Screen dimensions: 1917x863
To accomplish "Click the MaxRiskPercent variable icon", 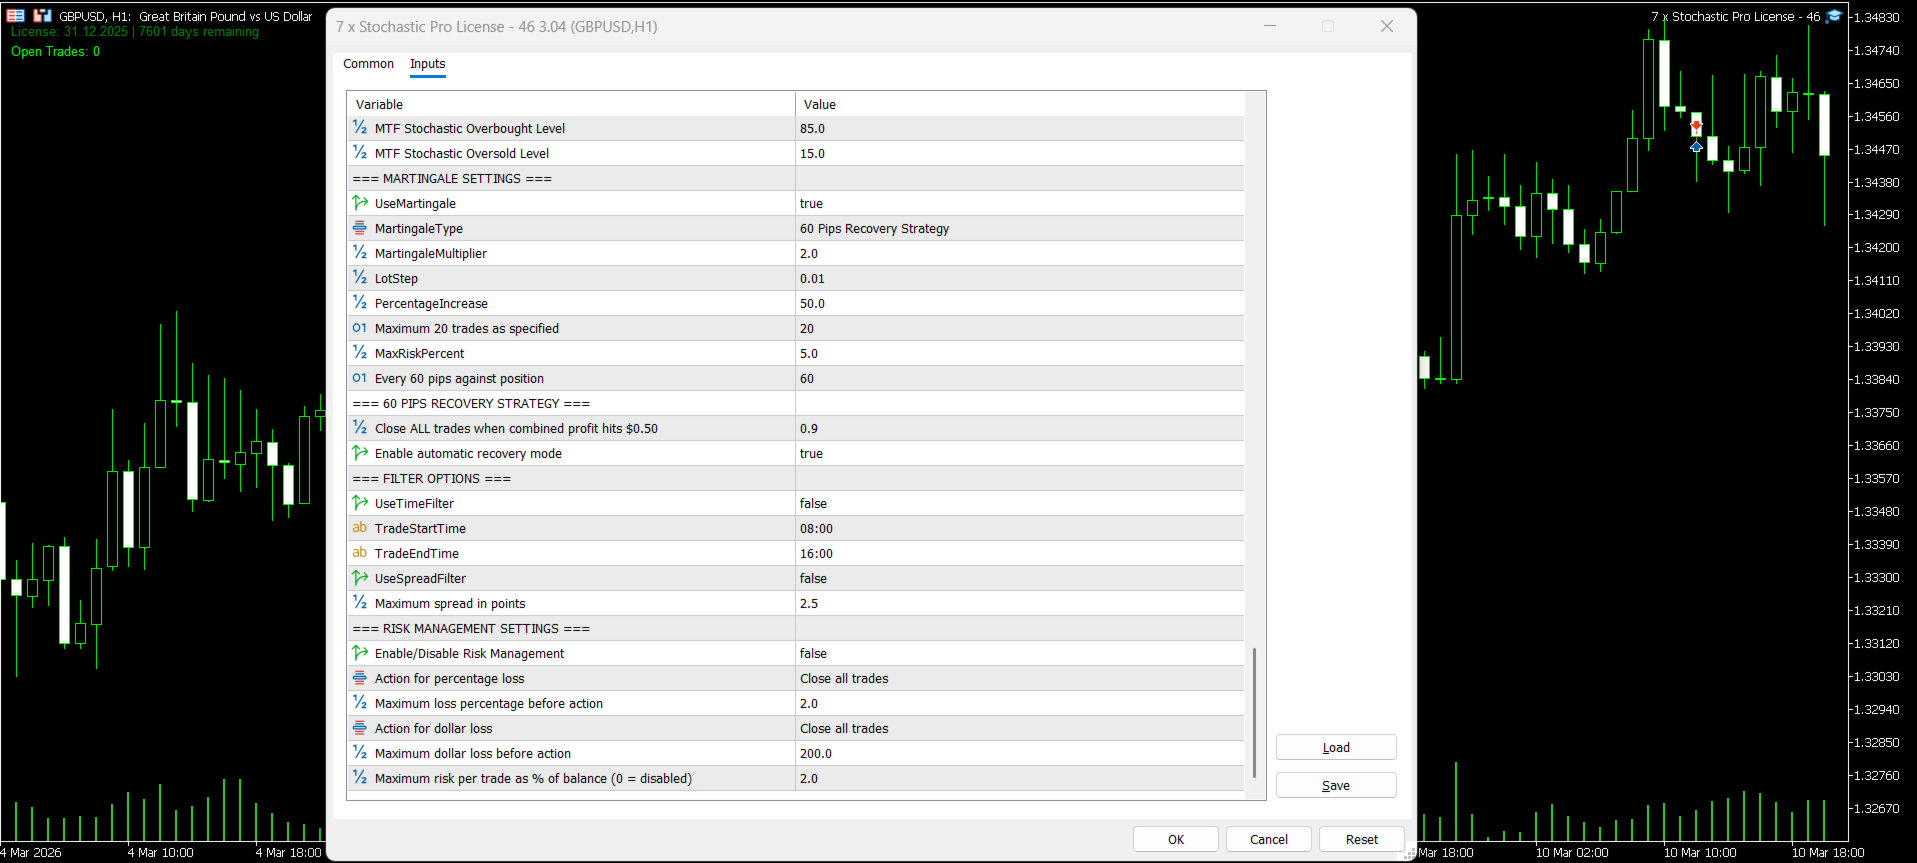I will point(360,353).
